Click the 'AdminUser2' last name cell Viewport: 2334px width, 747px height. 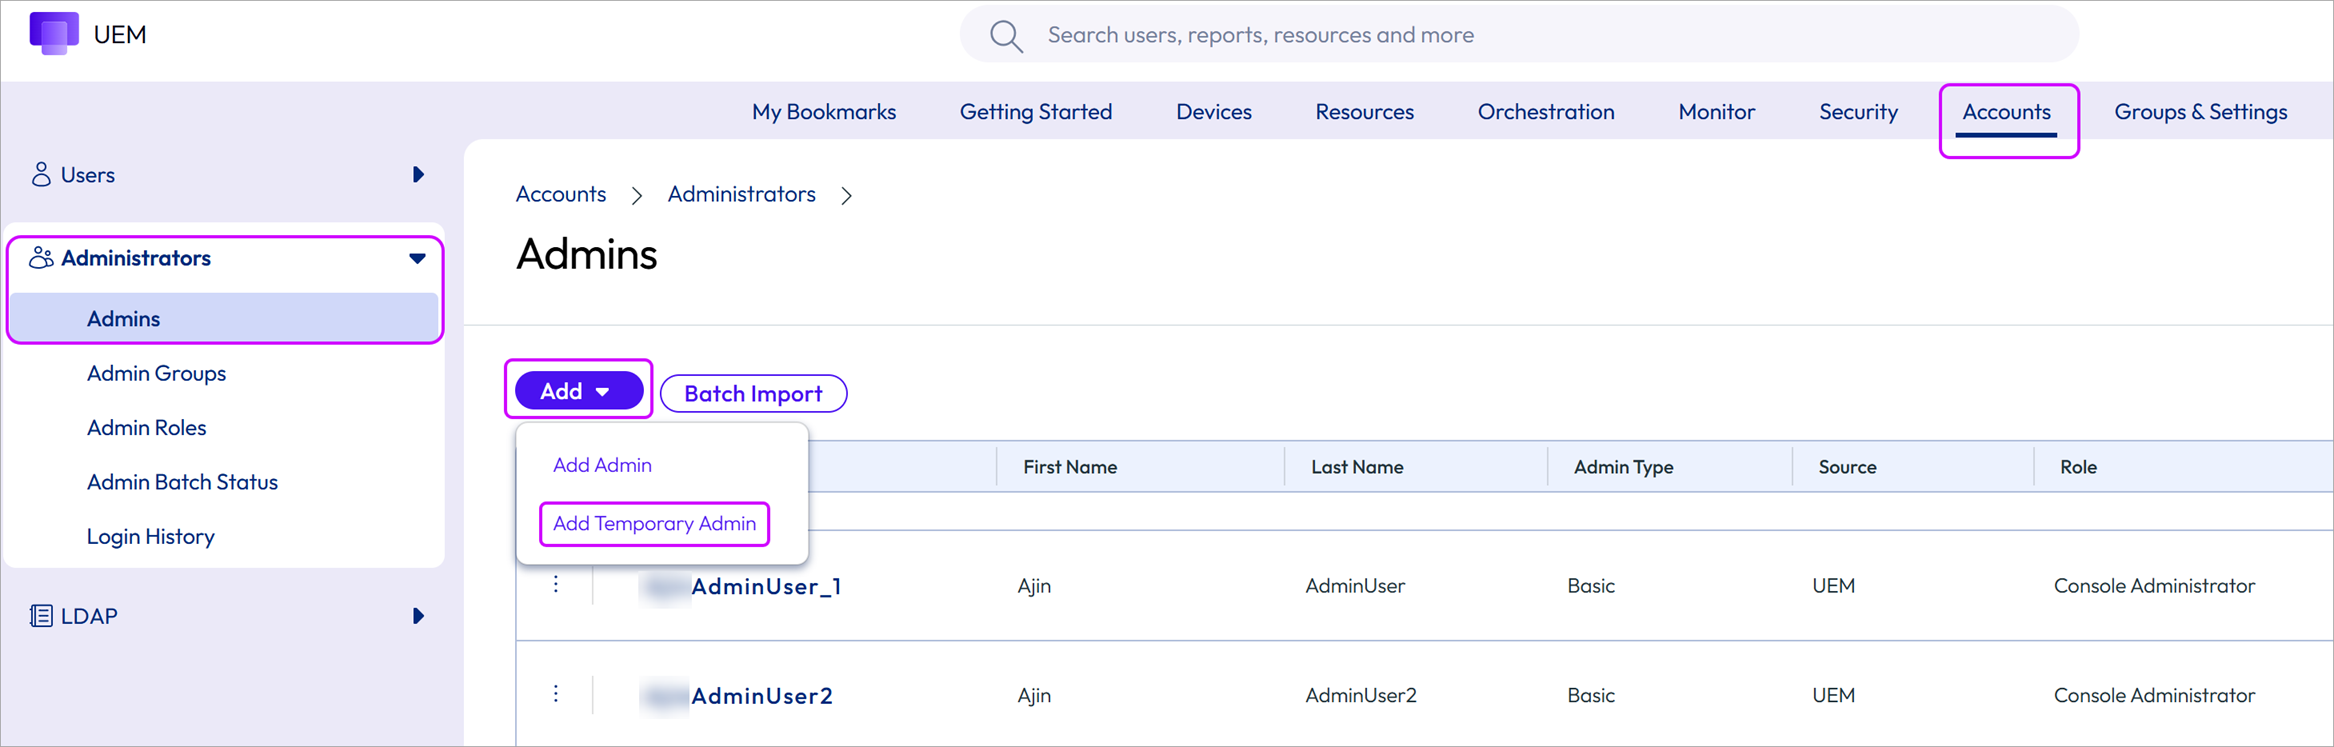[1361, 695]
